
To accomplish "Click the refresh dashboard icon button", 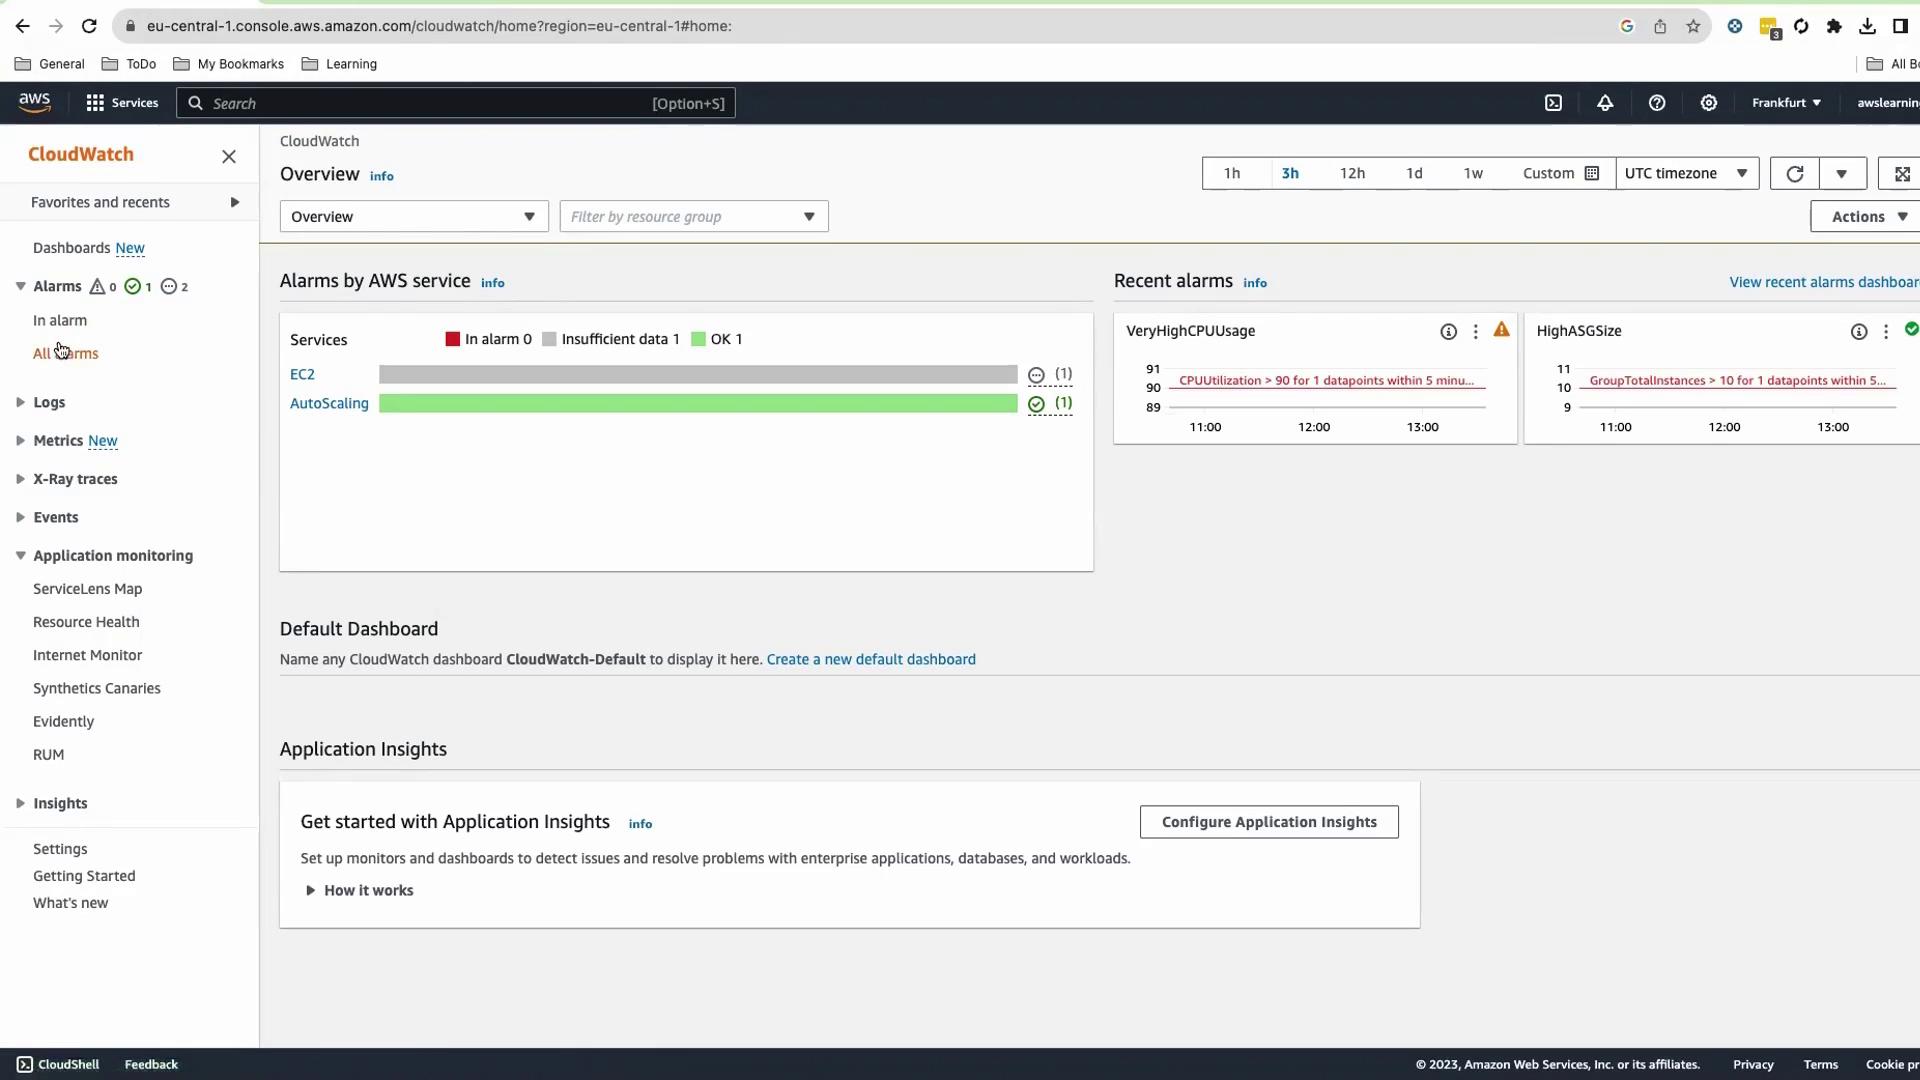I will click(x=1795, y=173).
